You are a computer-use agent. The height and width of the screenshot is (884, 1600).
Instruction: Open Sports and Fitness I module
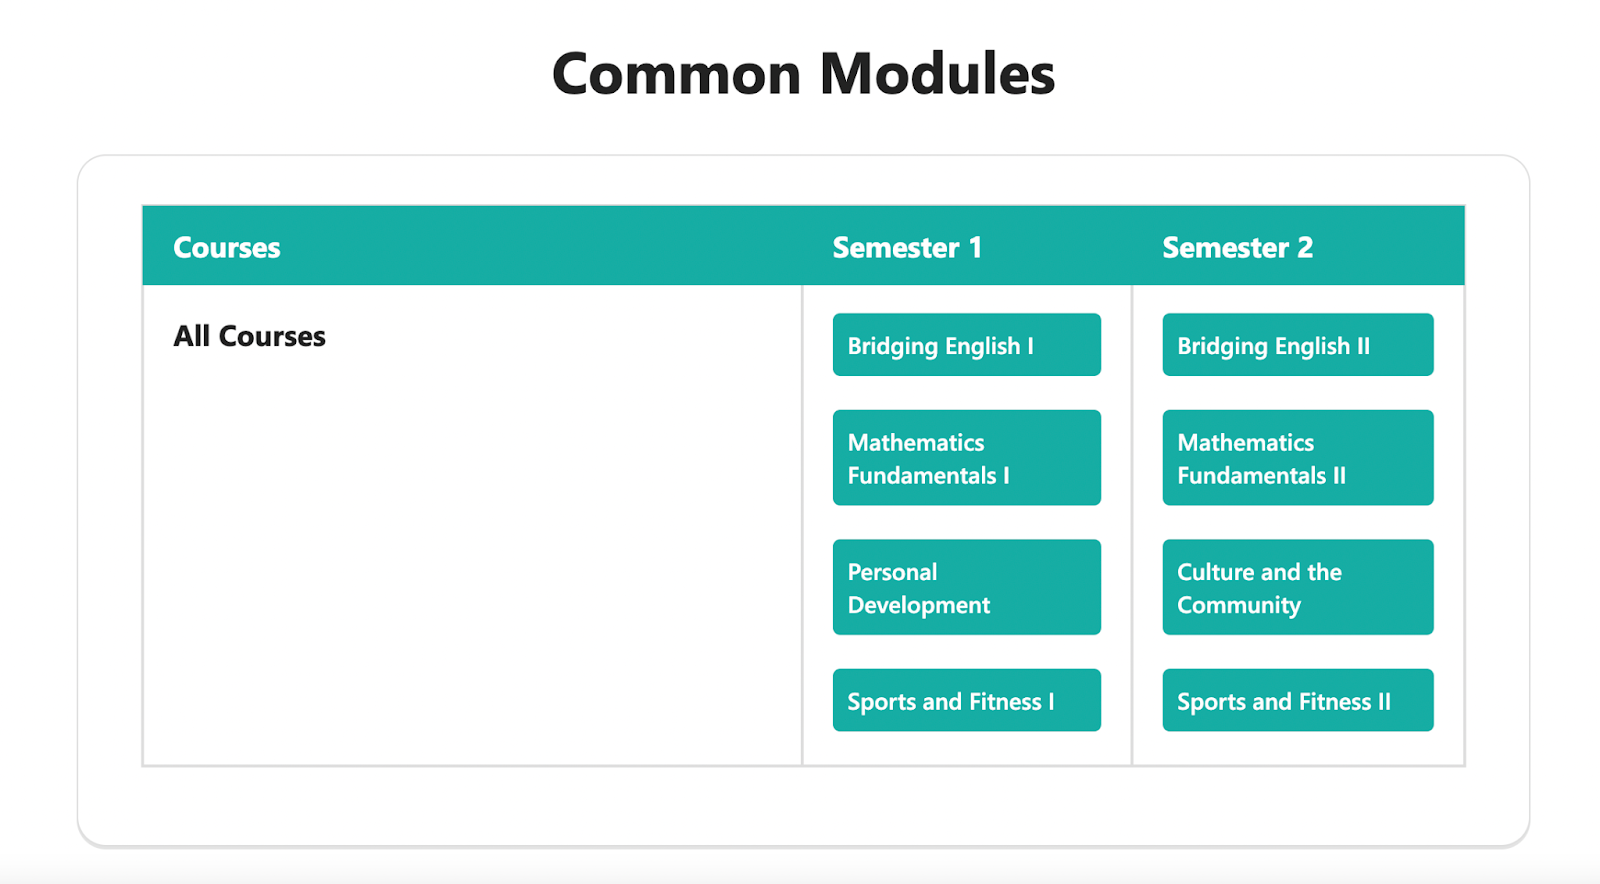(x=966, y=700)
